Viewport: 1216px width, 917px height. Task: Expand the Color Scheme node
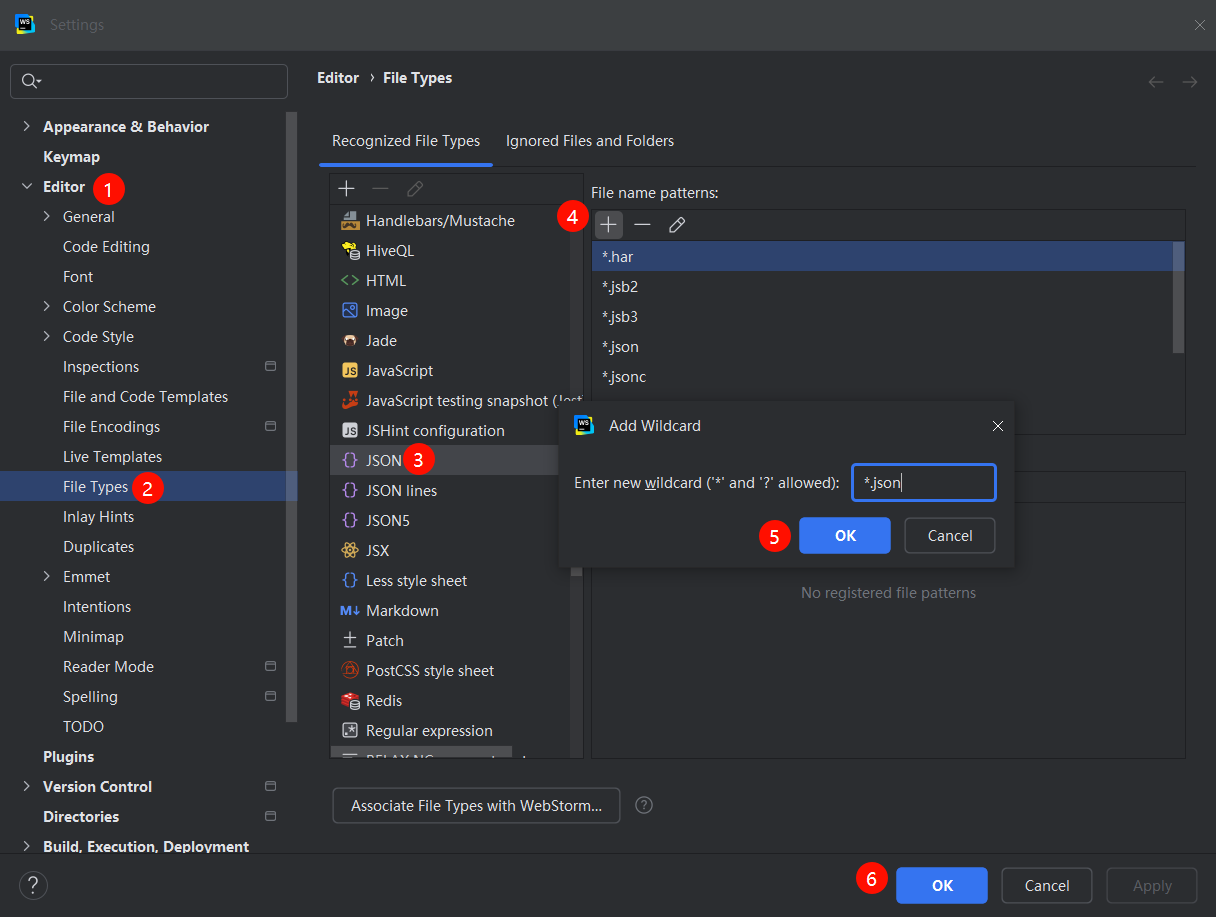[47, 307]
